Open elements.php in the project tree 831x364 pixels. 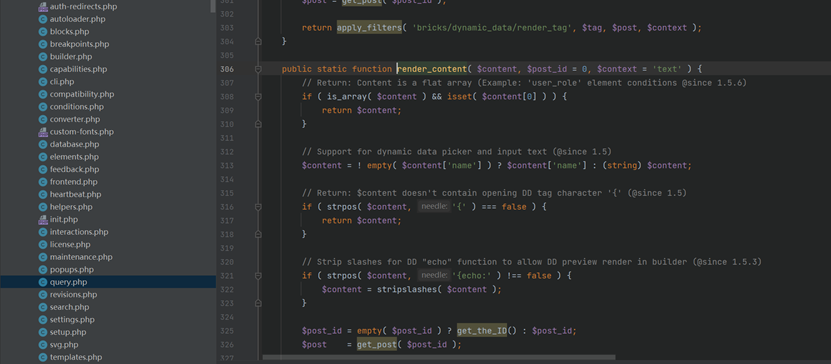[74, 157]
